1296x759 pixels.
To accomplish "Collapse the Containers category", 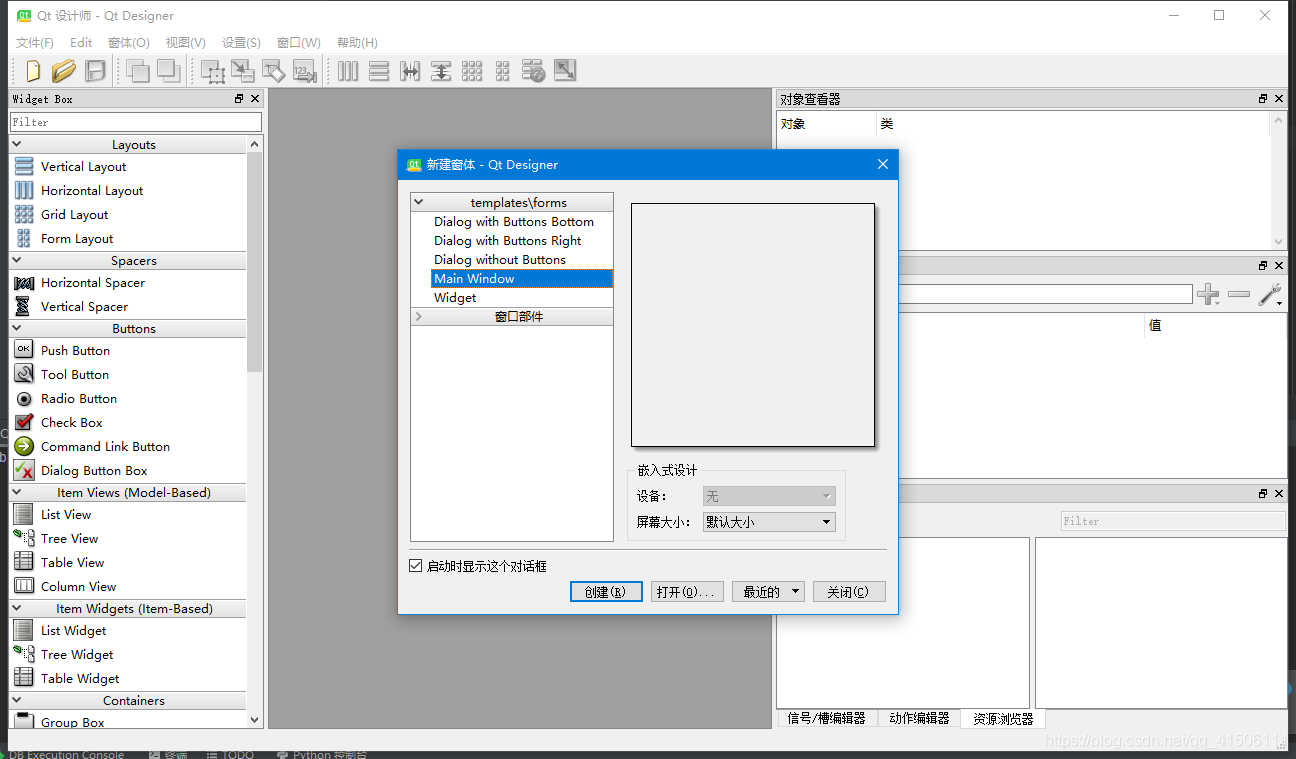I will pyautogui.click(x=17, y=701).
